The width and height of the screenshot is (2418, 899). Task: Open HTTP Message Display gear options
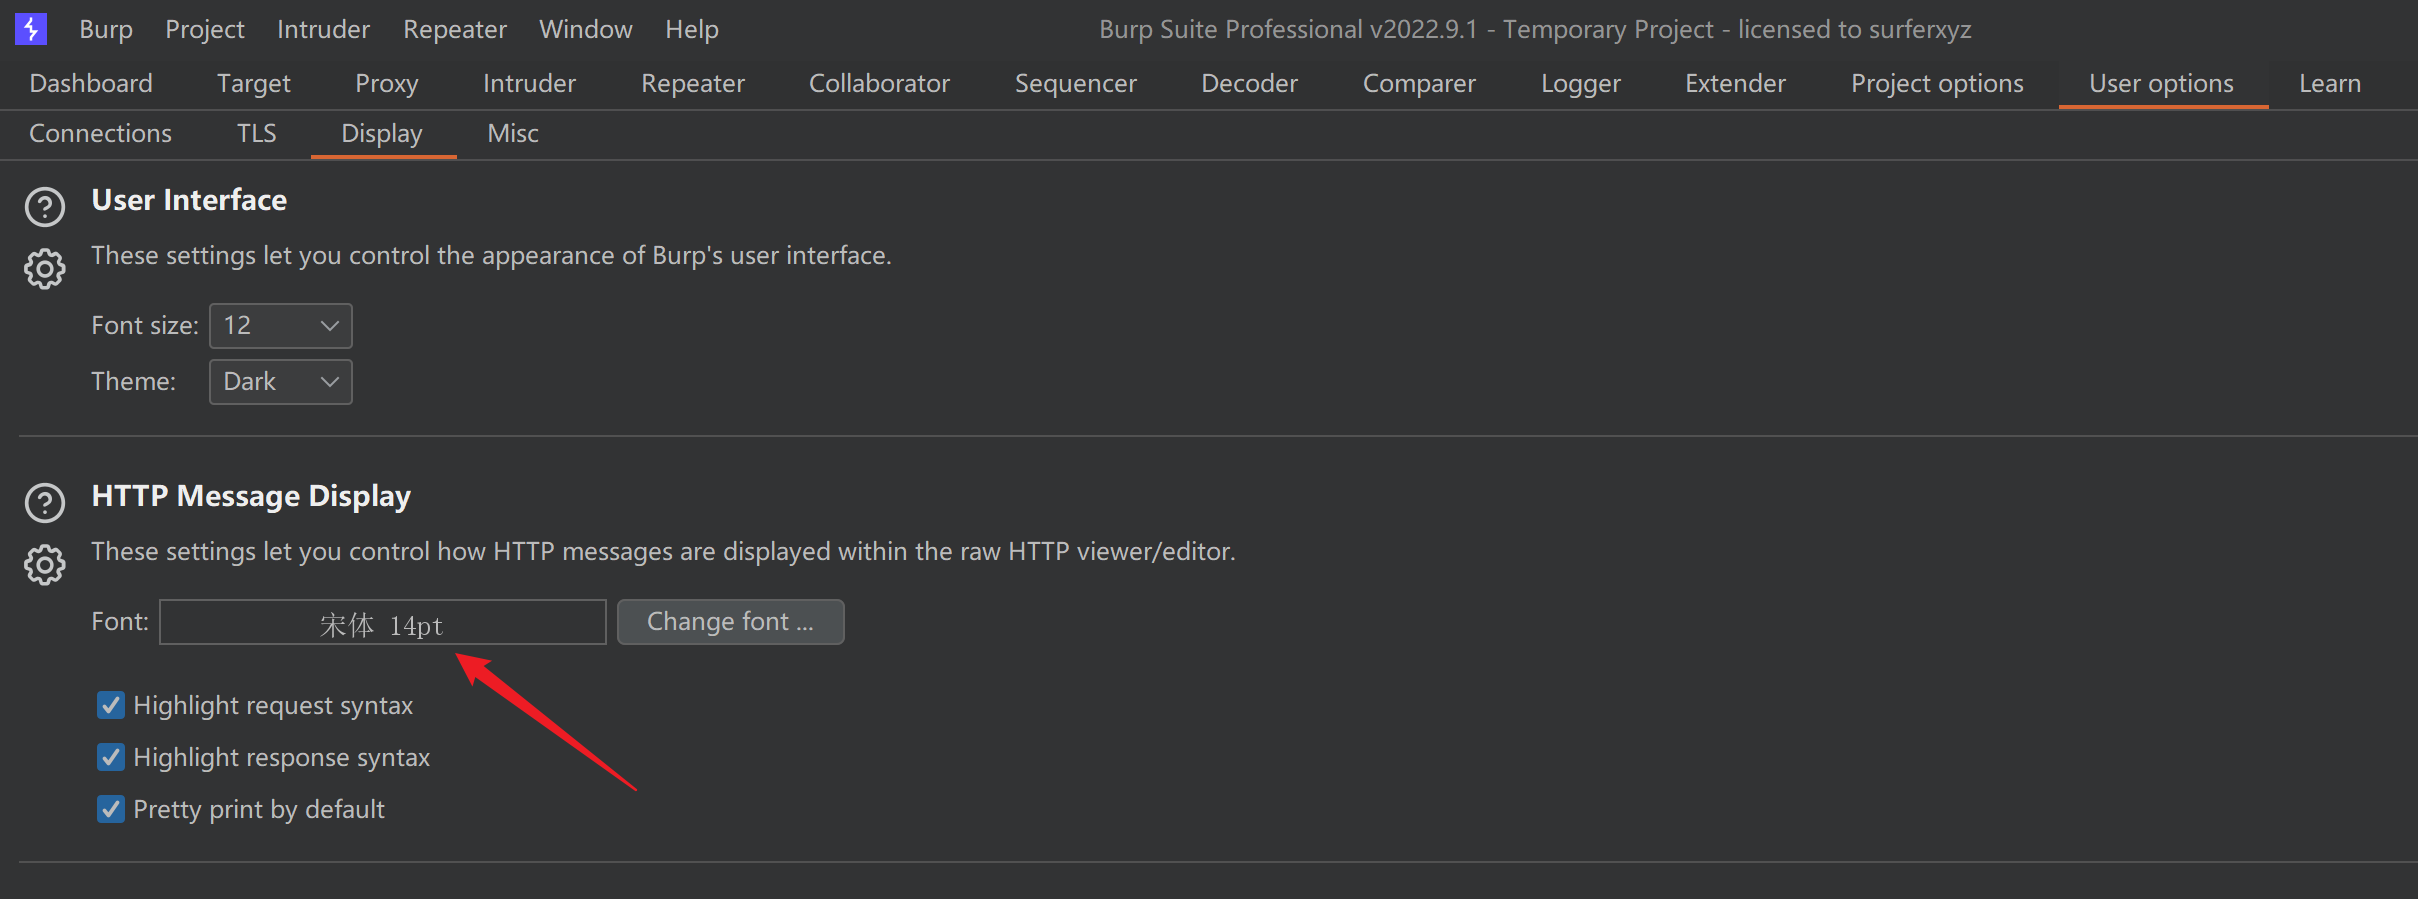[x=45, y=565]
